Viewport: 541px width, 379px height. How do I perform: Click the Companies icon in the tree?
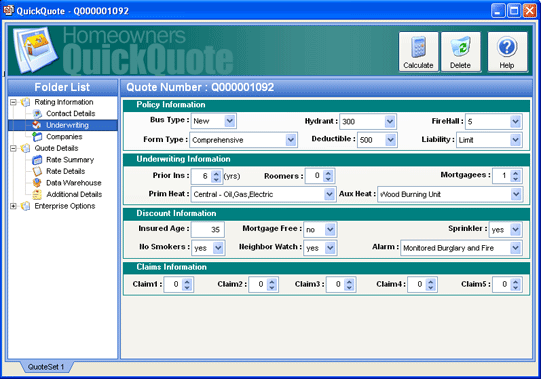tap(37, 137)
